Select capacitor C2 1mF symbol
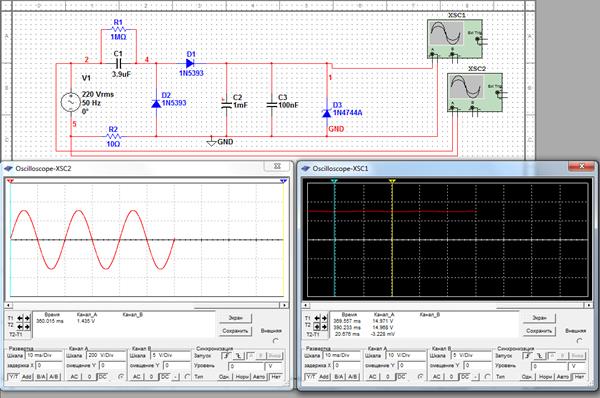 [x=227, y=104]
